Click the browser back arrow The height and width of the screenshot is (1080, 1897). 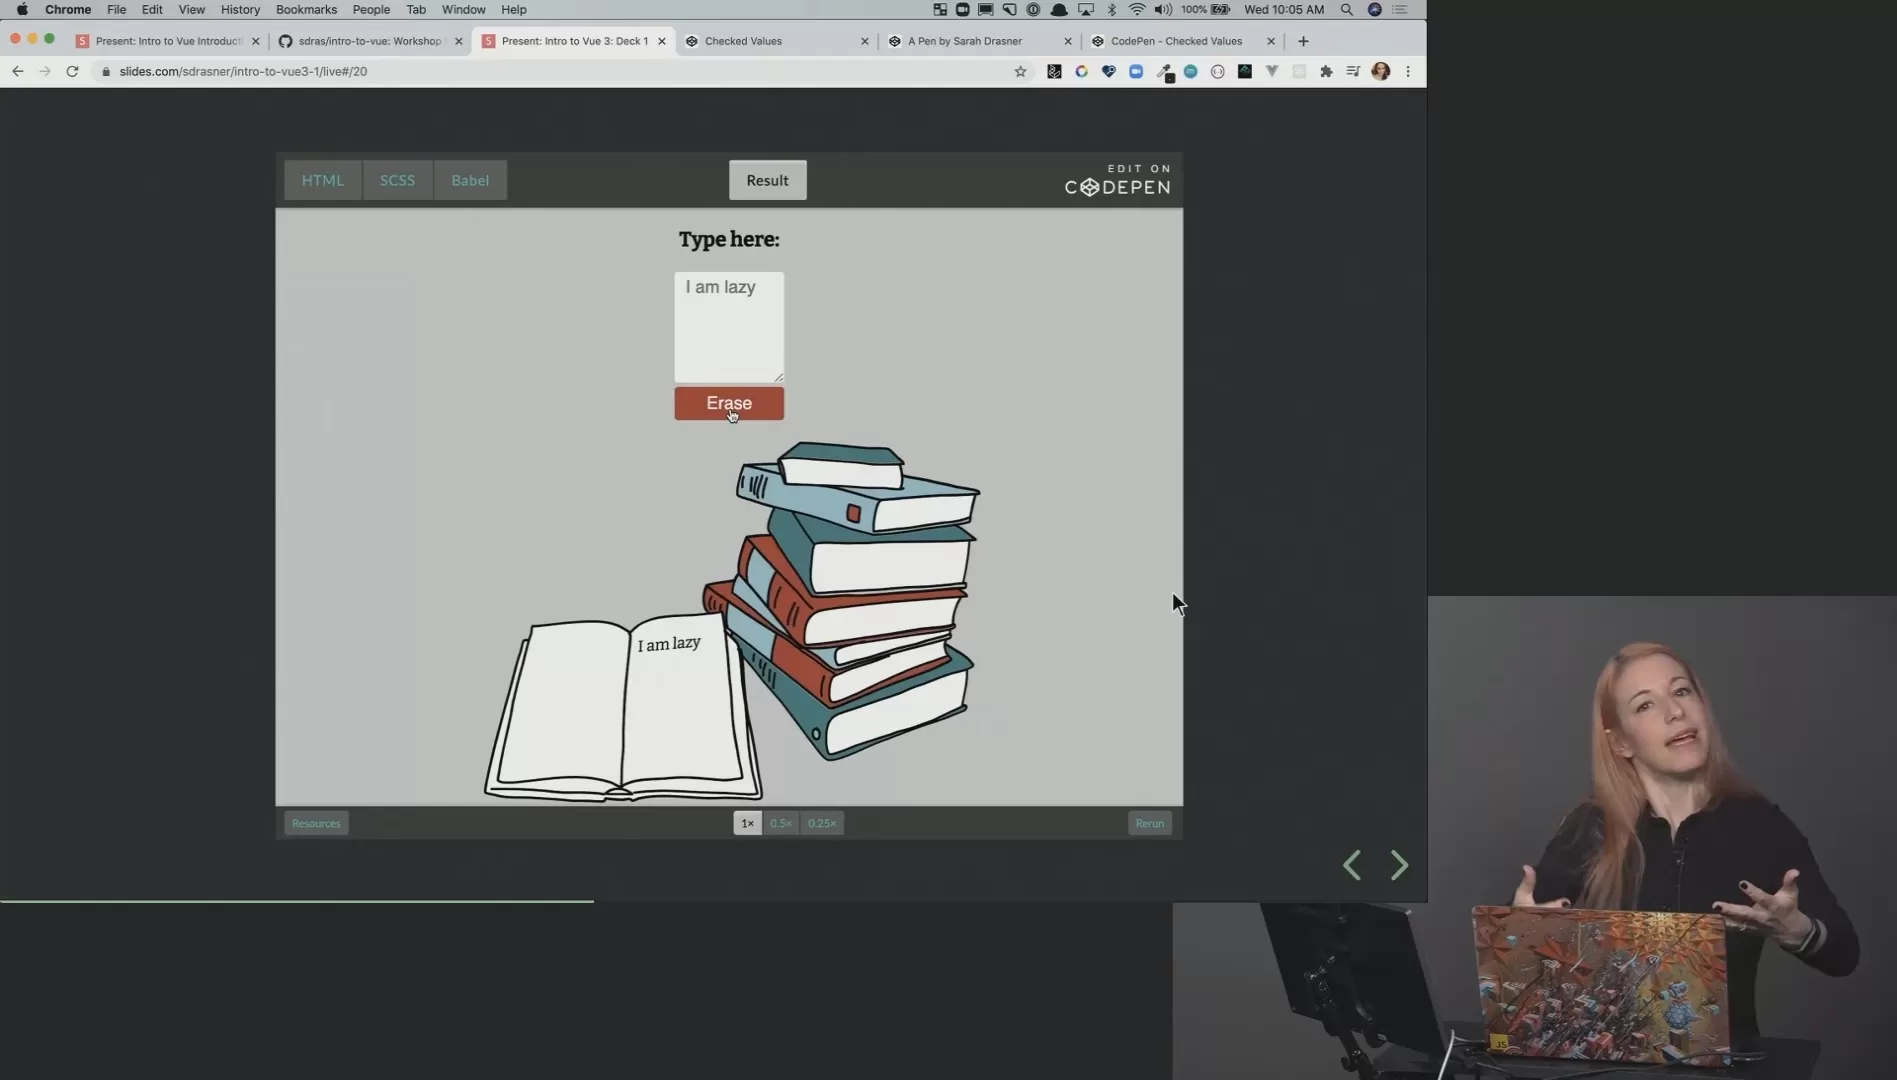[18, 71]
